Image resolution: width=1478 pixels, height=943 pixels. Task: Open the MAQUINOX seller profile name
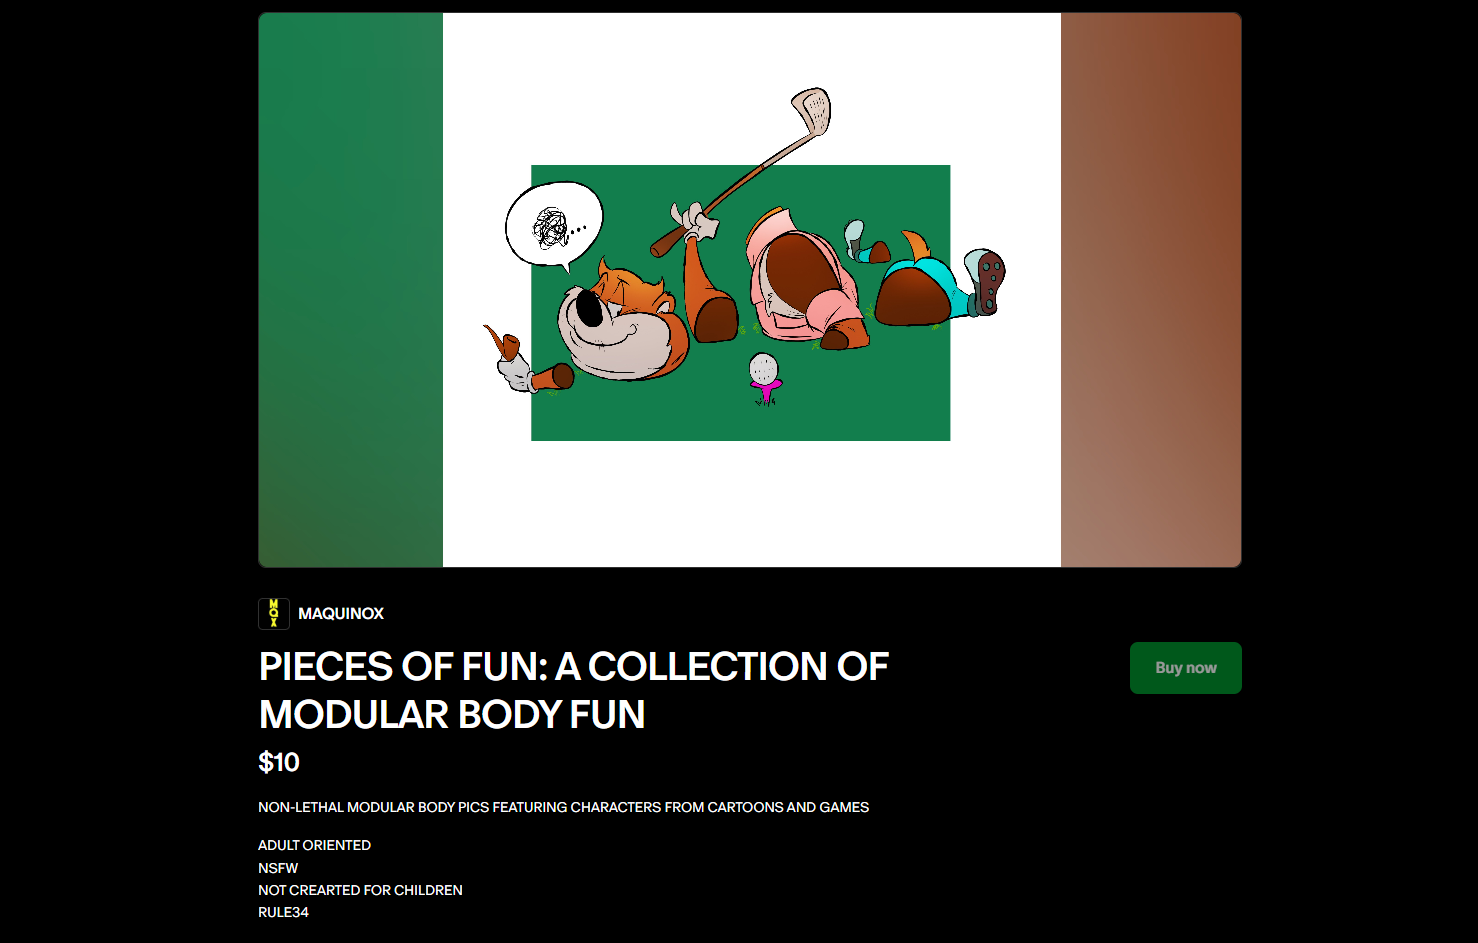(x=341, y=614)
